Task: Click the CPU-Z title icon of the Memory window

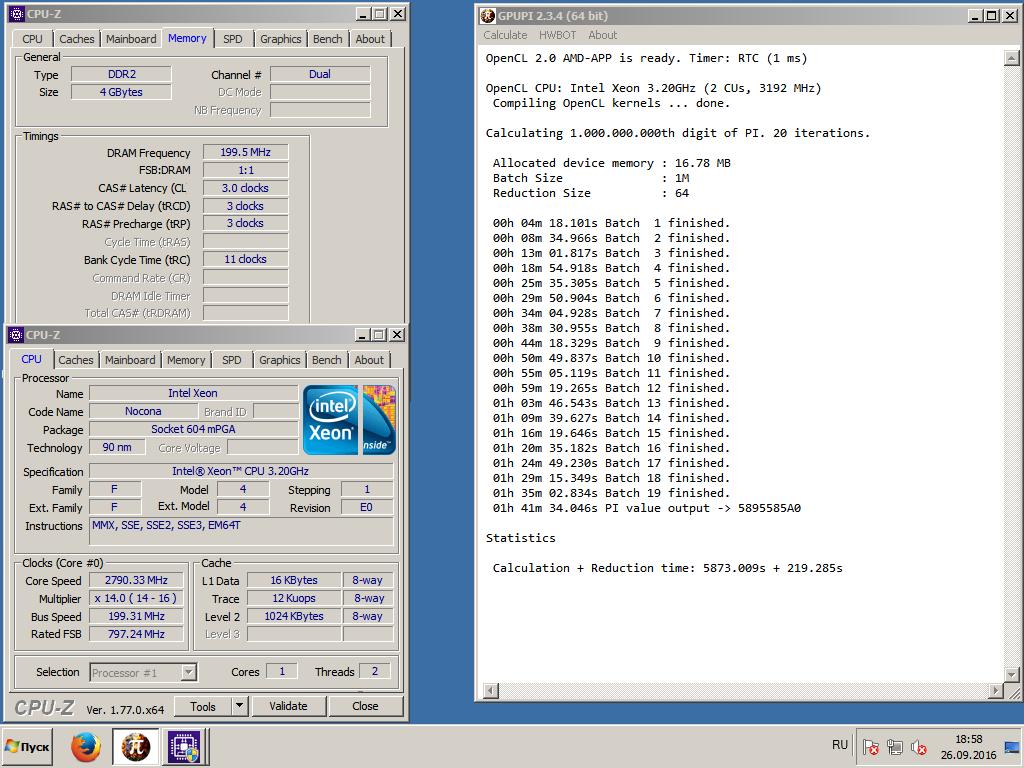Action: (16, 14)
